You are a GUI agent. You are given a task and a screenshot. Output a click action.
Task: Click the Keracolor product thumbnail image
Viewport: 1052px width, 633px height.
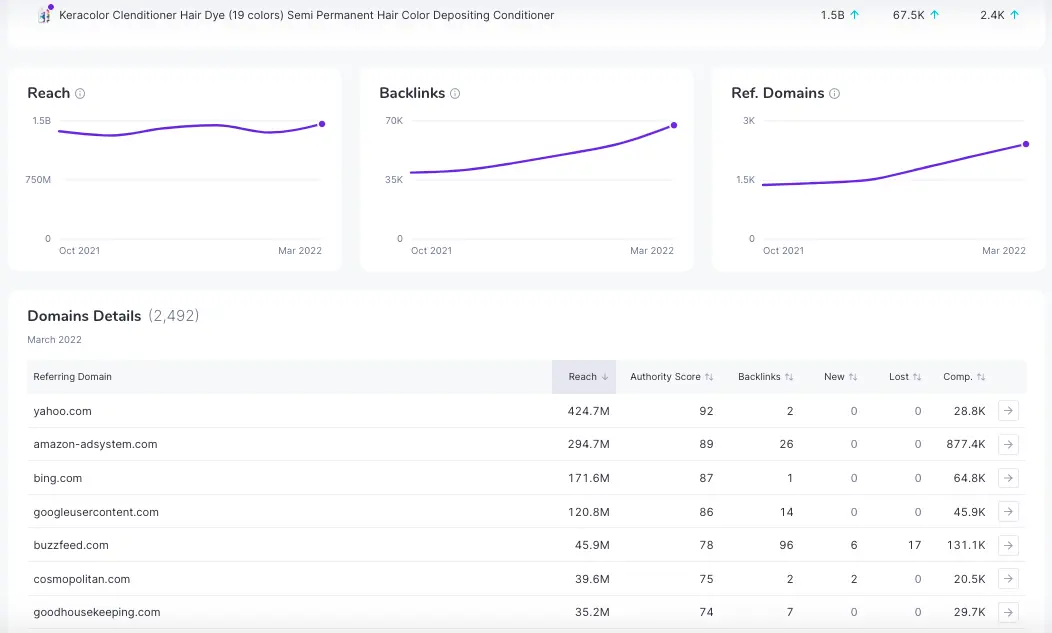tap(44, 15)
